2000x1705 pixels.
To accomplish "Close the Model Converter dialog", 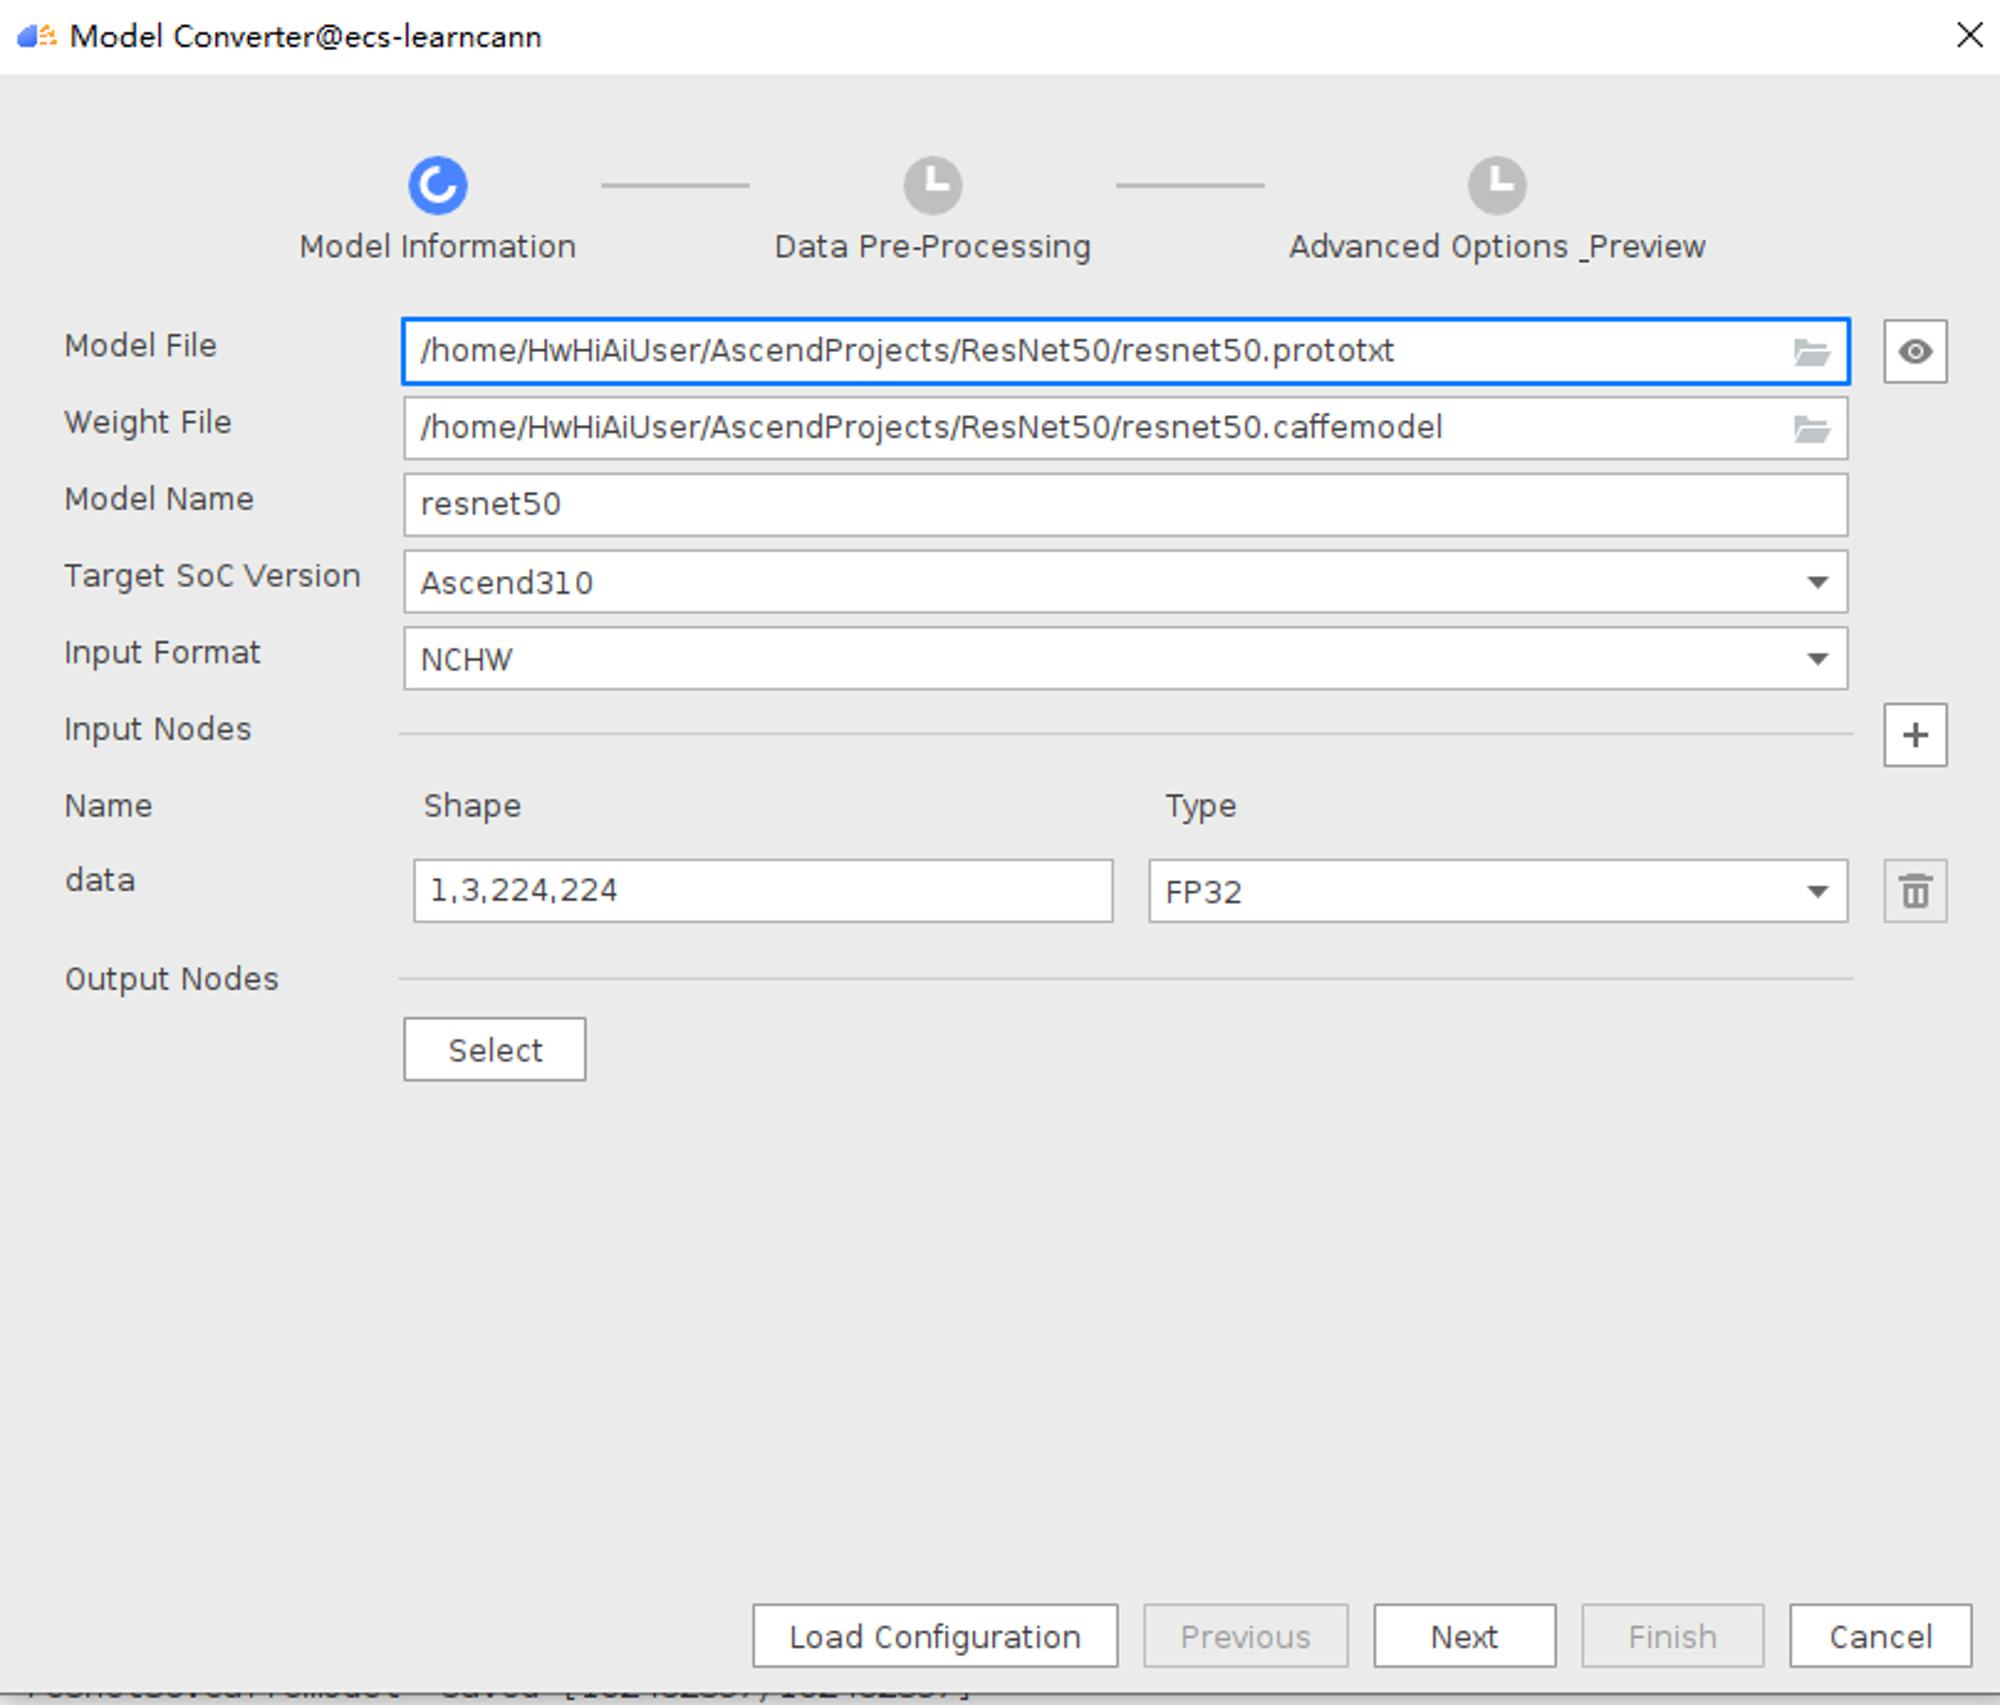I will click(x=1969, y=36).
